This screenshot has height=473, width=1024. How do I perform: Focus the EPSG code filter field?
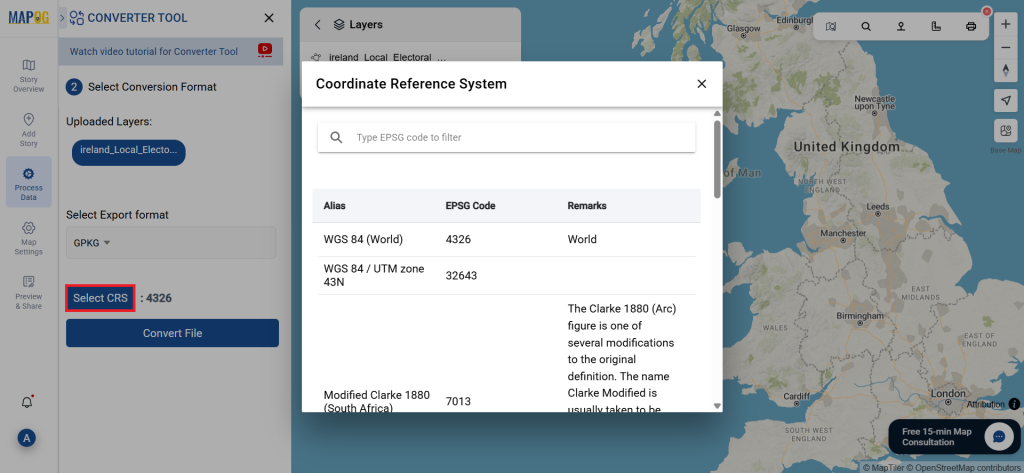coord(507,138)
